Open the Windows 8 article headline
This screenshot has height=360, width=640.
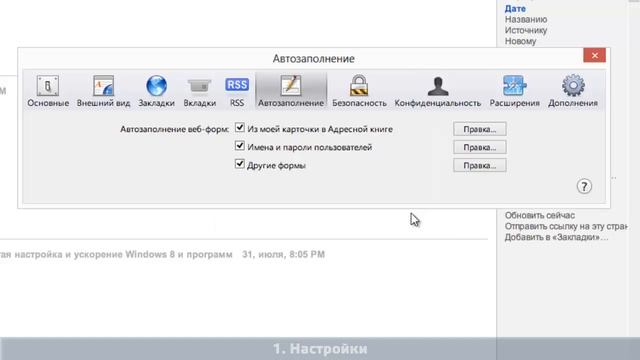tap(116, 254)
